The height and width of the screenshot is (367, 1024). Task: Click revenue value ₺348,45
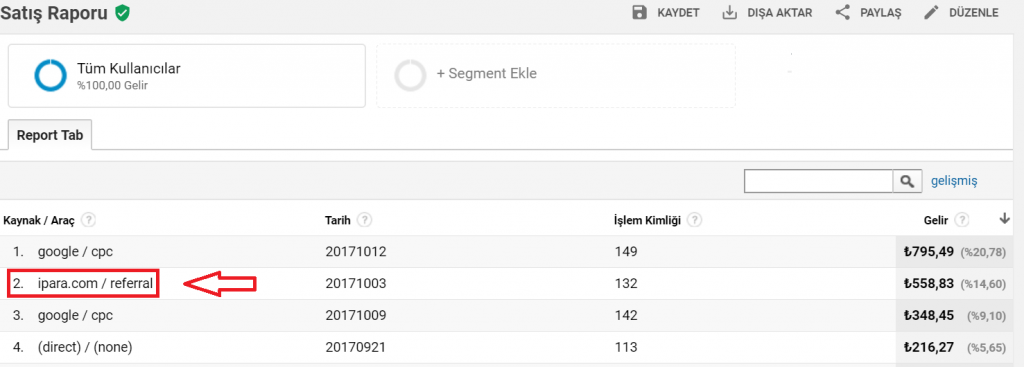[x=929, y=315]
